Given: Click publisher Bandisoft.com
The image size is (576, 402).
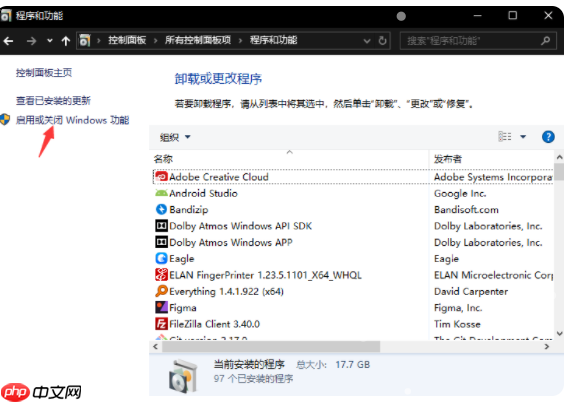Looking at the screenshot, I should [x=467, y=209].
